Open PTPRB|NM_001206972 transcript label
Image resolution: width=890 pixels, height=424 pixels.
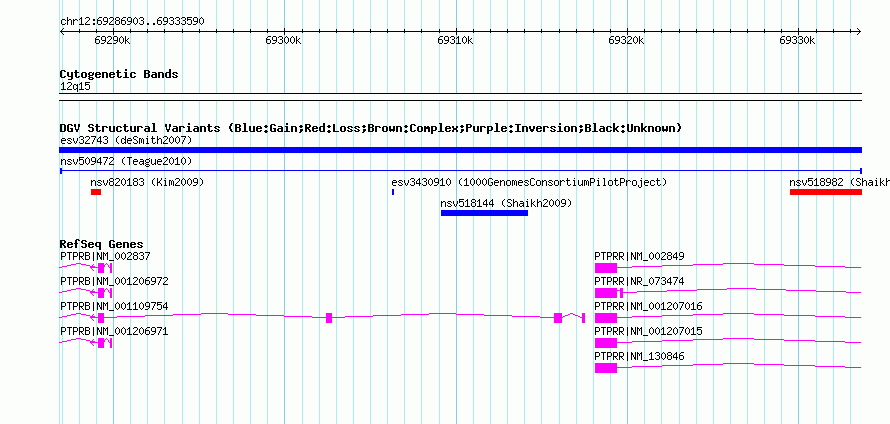[114, 282]
